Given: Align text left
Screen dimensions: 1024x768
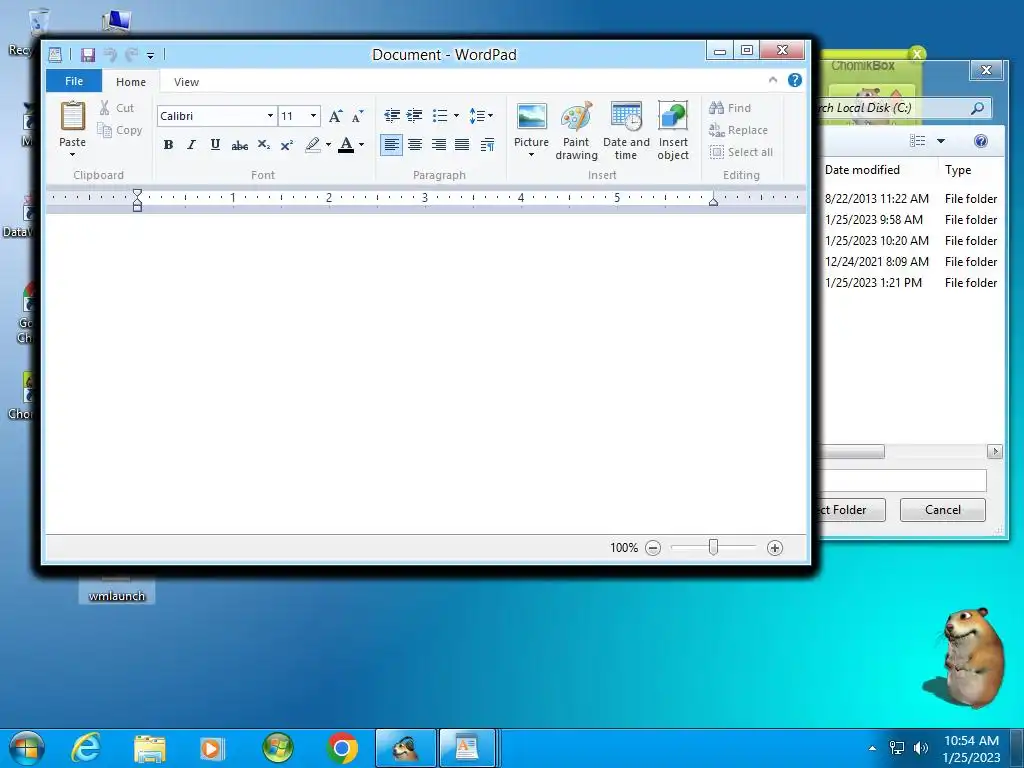Looking at the screenshot, I should pyautogui.click(x=391, y=145).
